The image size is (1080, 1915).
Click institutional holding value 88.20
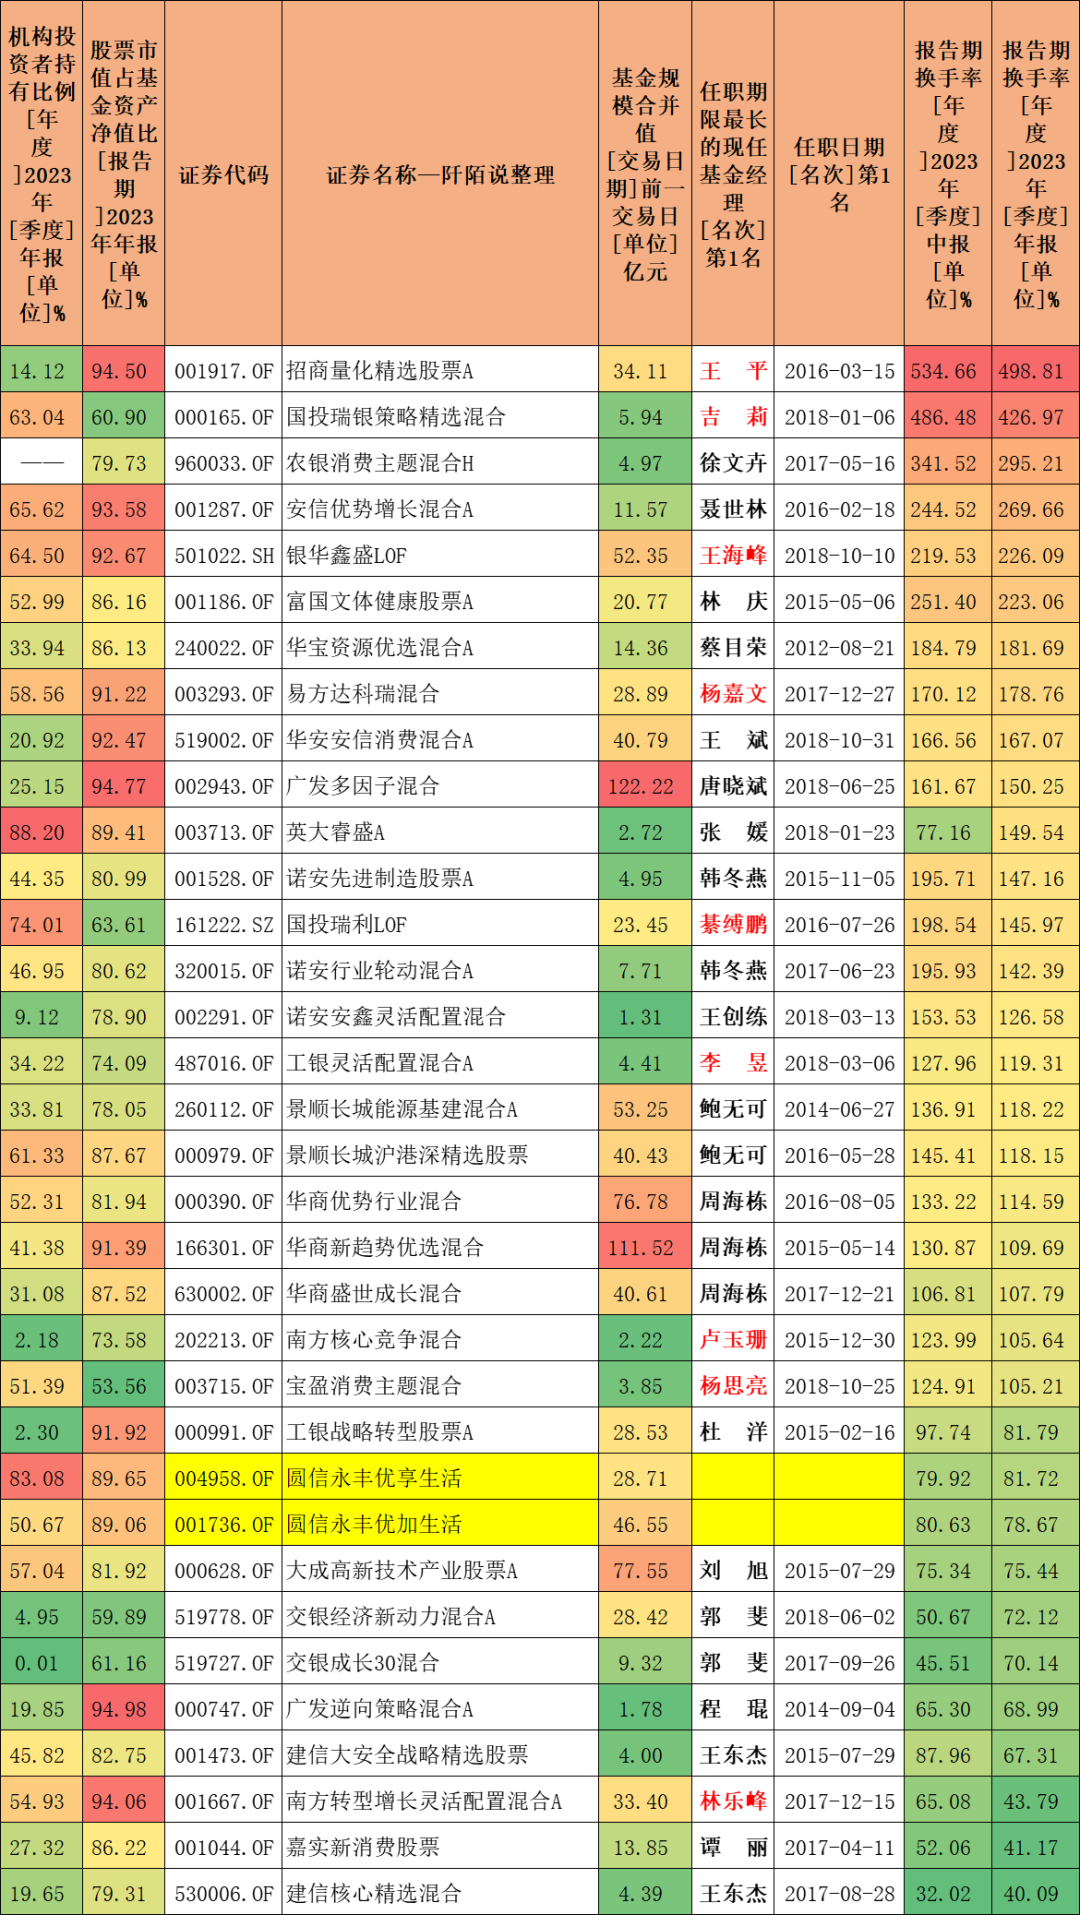click(37, 833)
